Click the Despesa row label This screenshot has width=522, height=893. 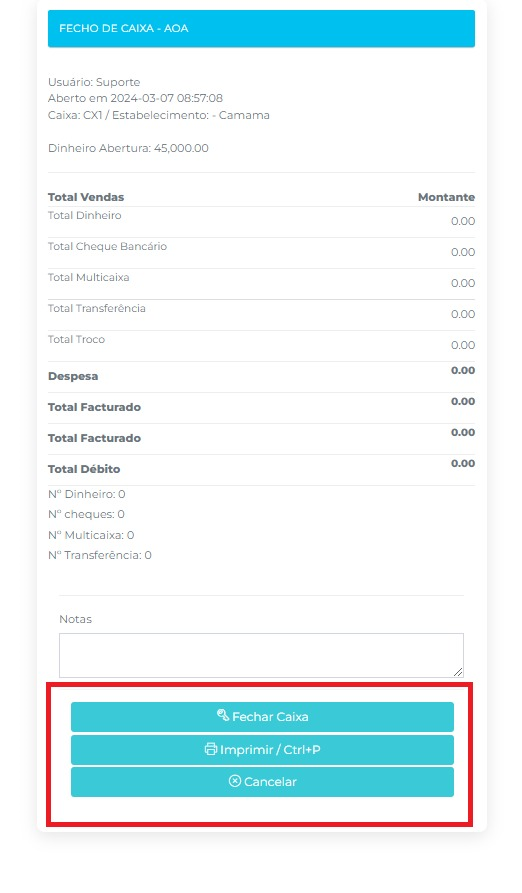pos(73,376)
